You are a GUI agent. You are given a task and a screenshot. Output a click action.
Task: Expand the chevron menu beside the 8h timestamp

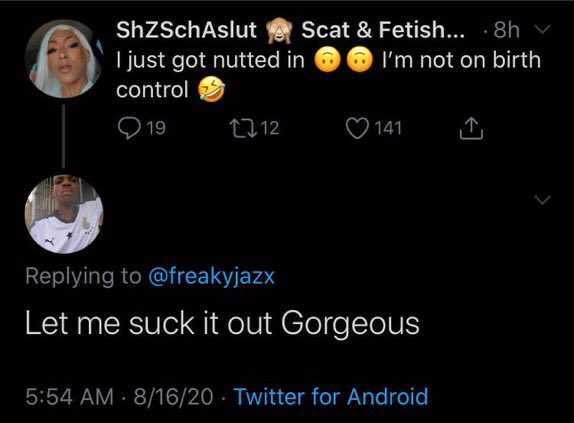pos(542,29)
